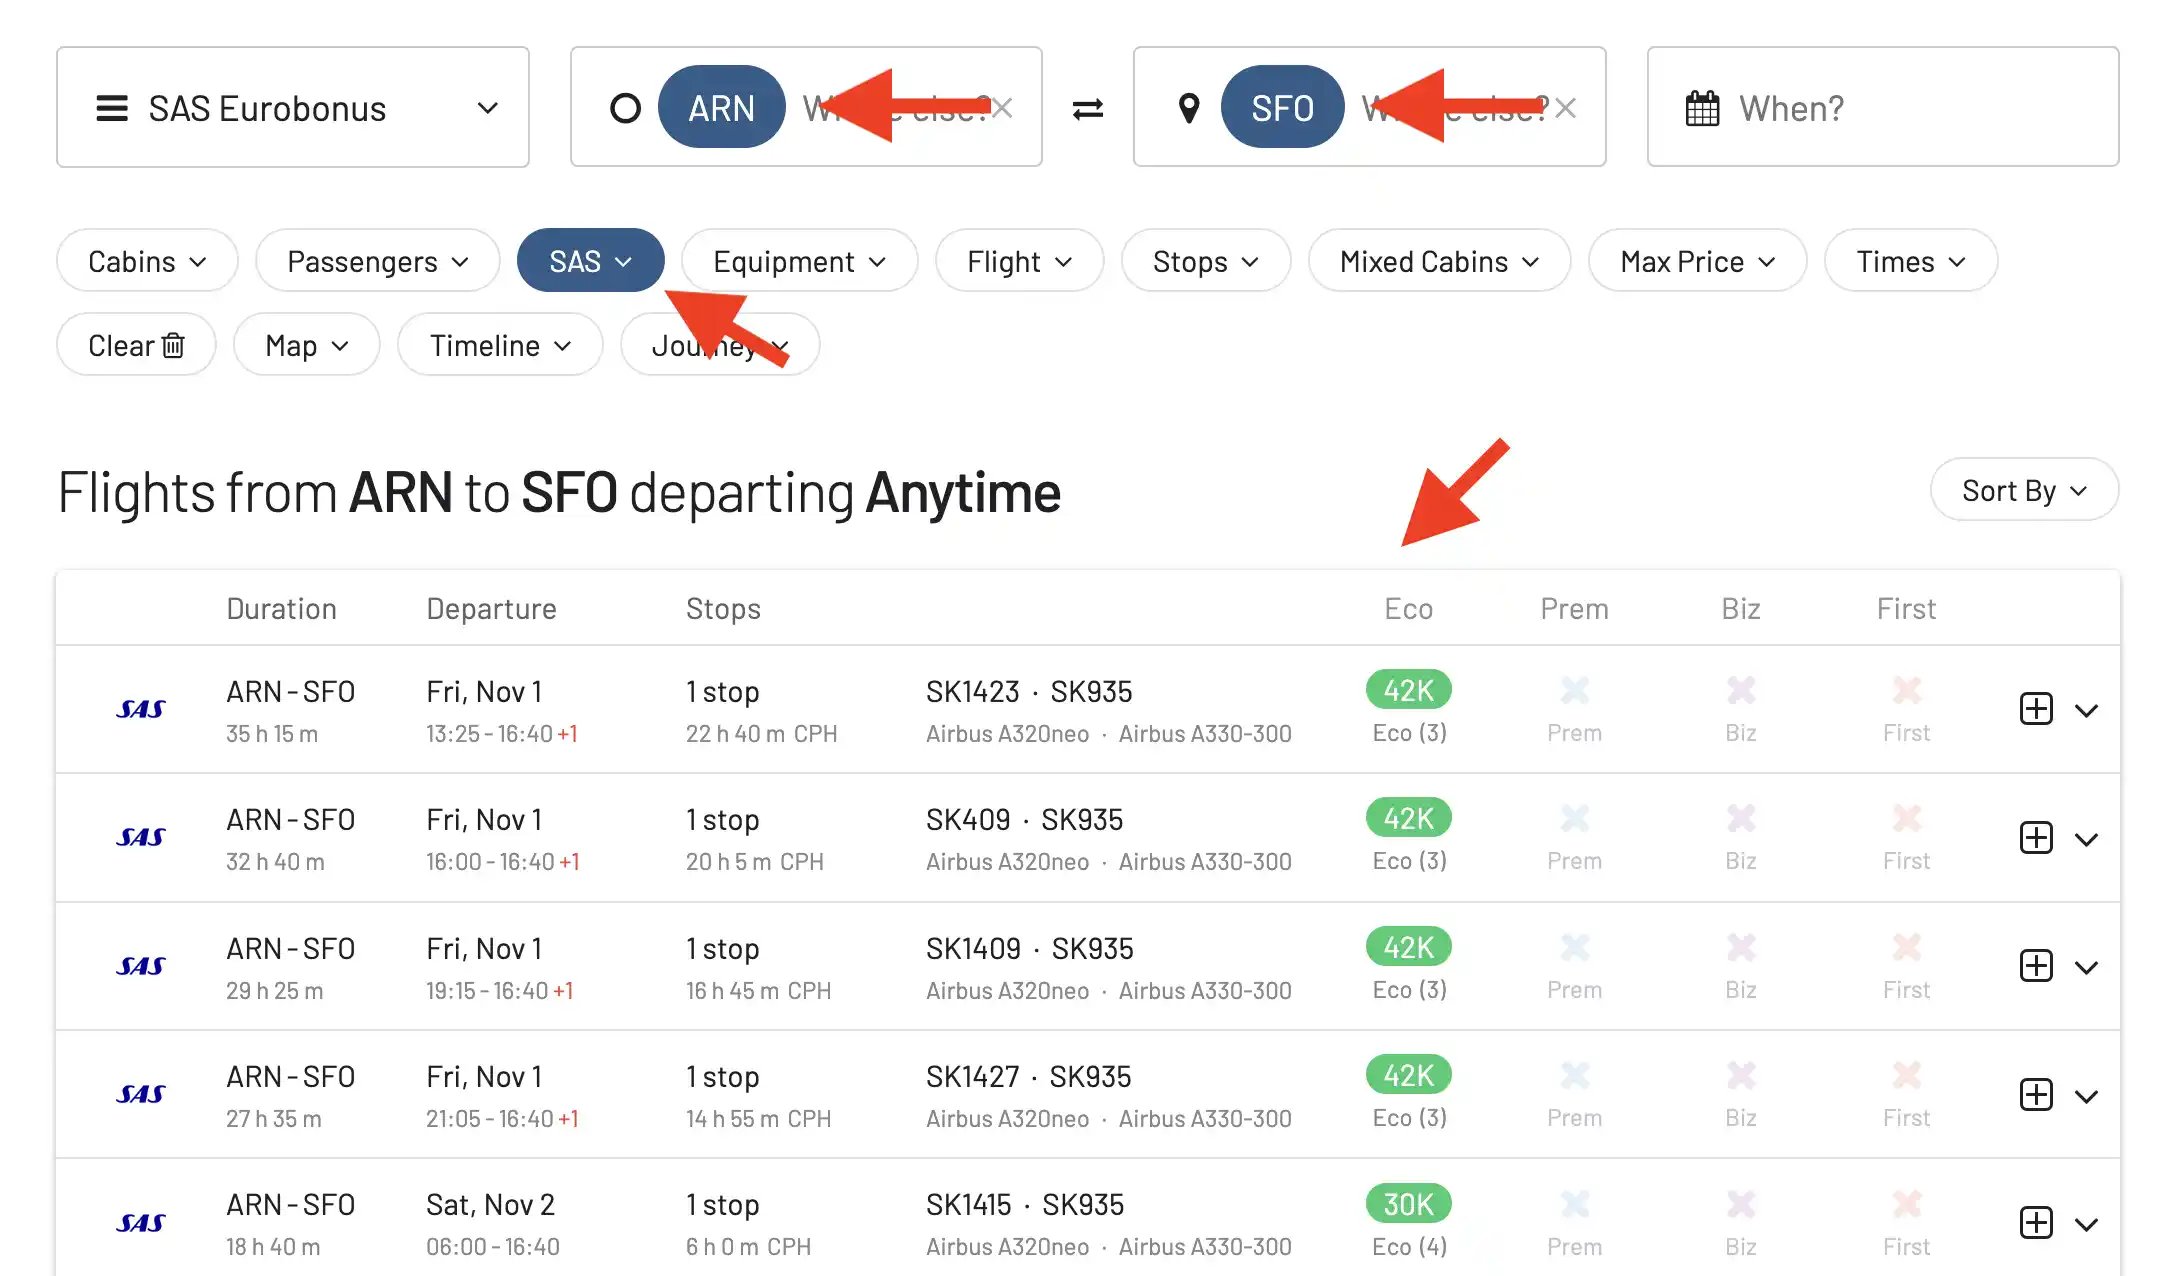Click the Biz column header

pyautogui.click(x=1740, y=608)
